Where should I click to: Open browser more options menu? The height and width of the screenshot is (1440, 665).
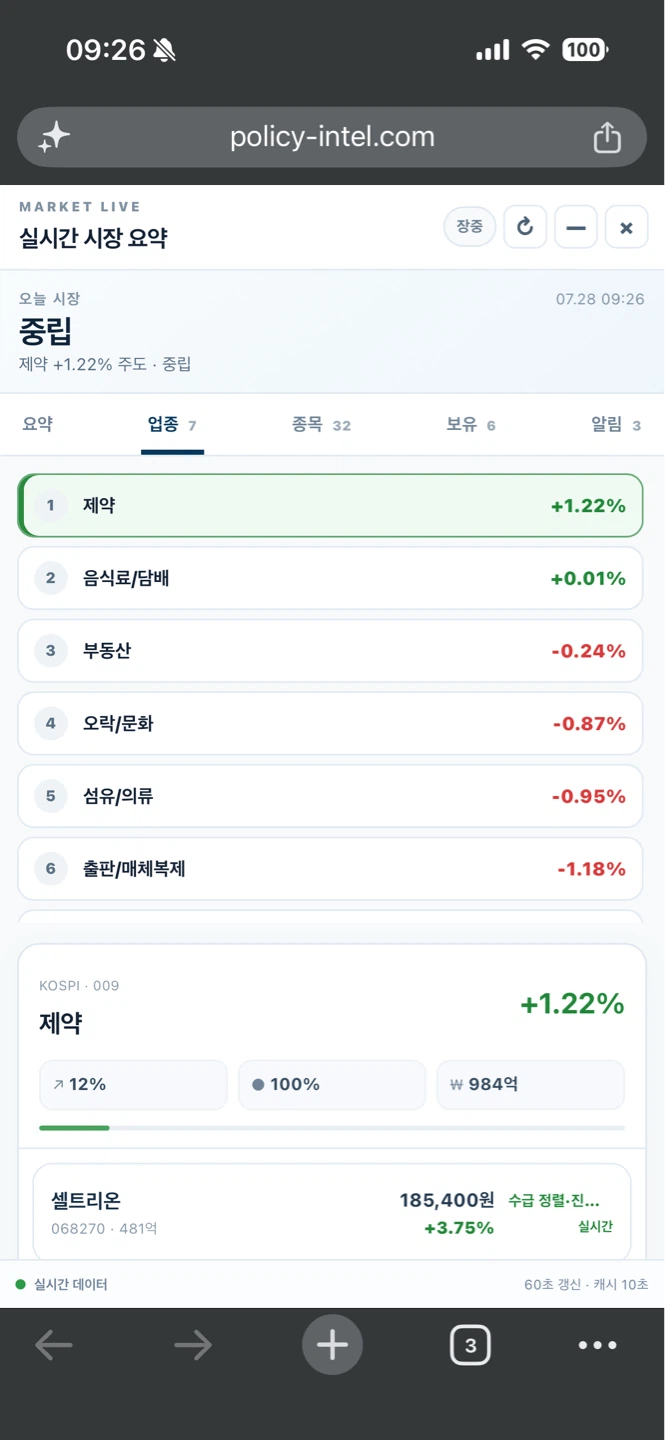coord(598,1345)
